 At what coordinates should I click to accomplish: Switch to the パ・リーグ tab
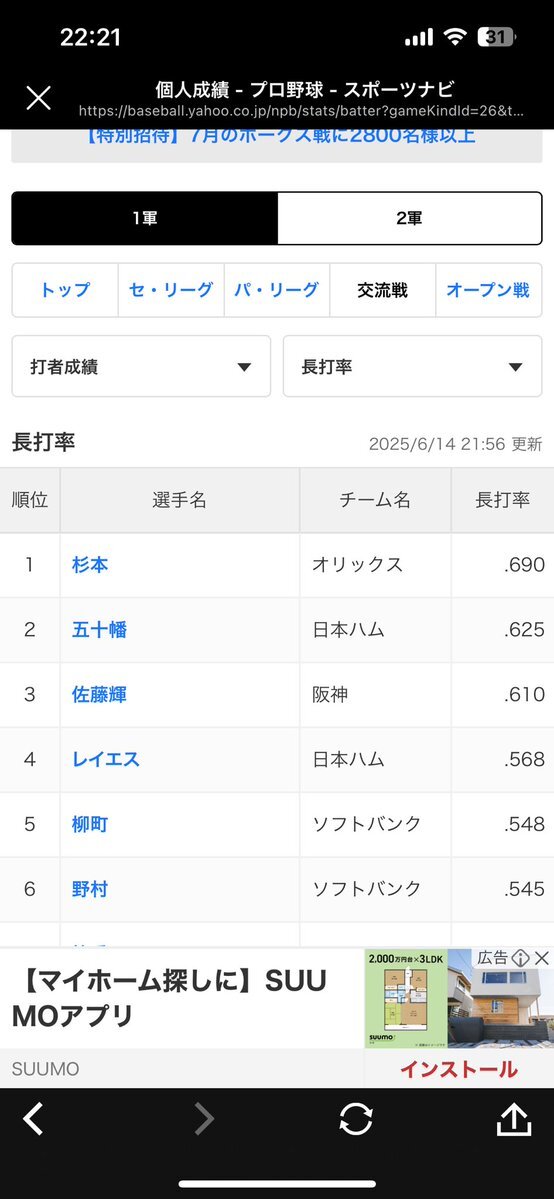276,290
